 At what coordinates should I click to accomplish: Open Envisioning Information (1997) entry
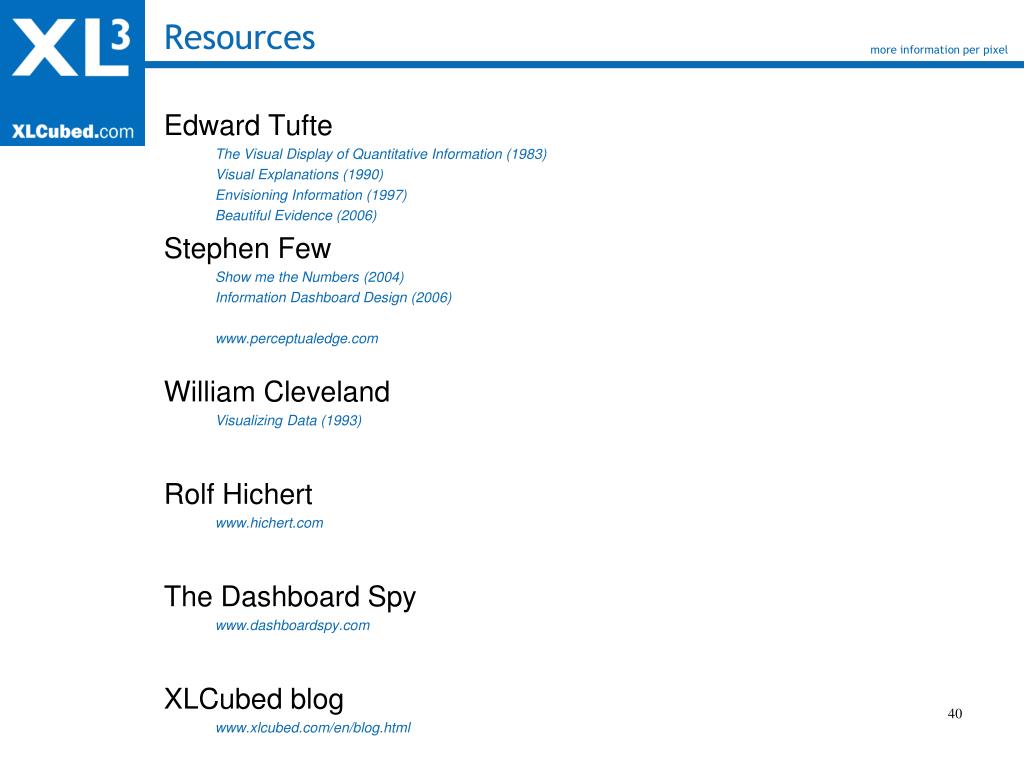312,195
